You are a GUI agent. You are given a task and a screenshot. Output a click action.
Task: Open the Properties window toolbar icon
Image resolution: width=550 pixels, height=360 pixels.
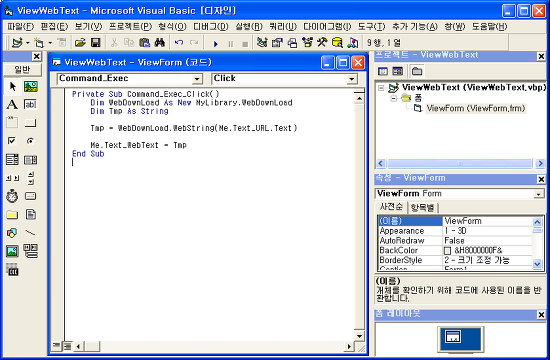[x=277, y=43]
